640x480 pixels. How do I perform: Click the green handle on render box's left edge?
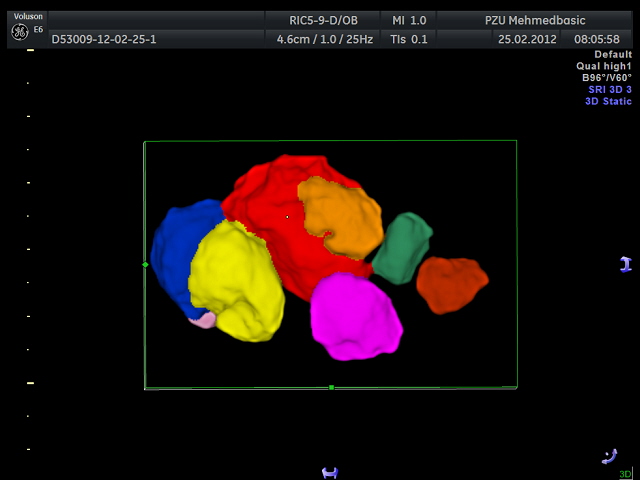[x=145, y=264]
